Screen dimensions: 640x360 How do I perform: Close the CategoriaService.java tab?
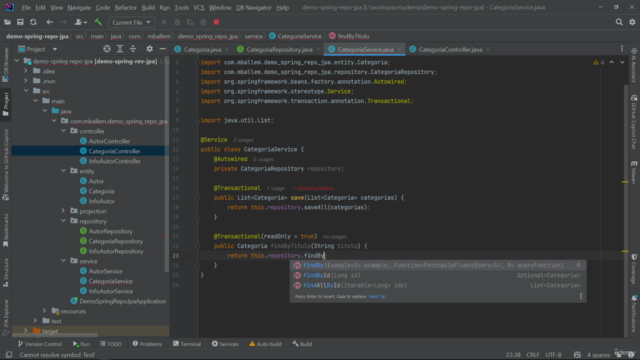(x=400, y=49)
